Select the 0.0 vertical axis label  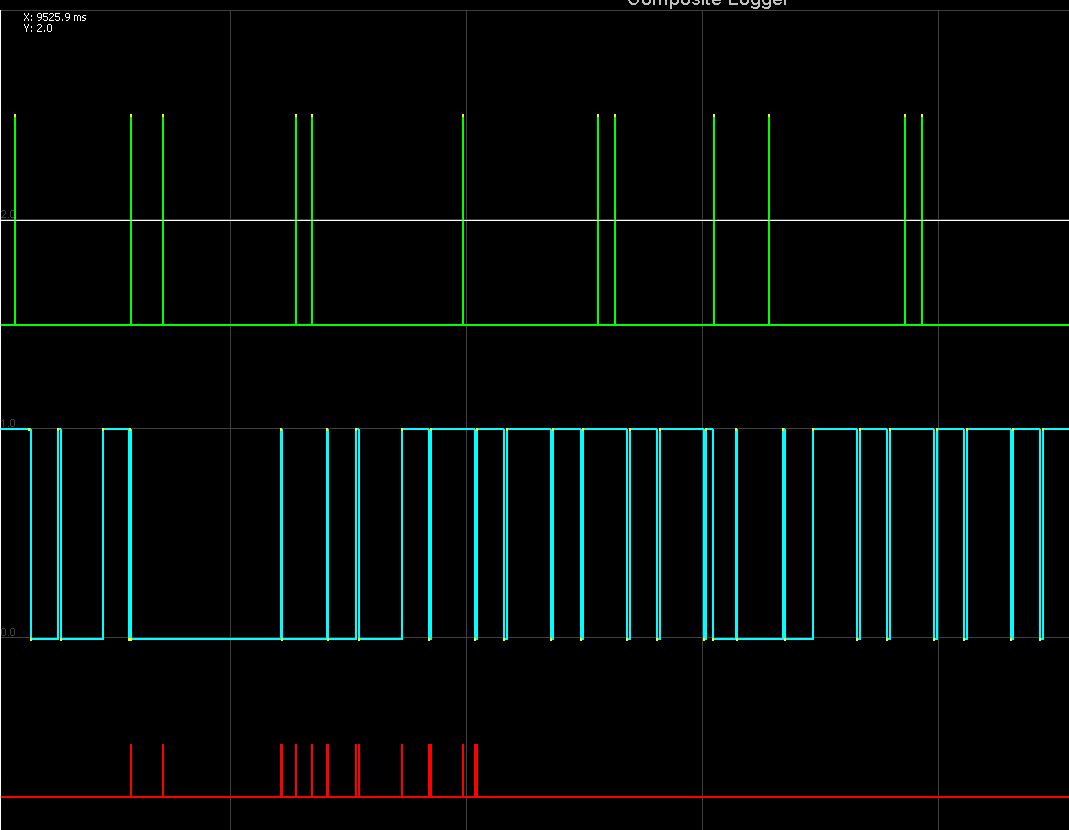pyautogui.click(x=7, y=632)
